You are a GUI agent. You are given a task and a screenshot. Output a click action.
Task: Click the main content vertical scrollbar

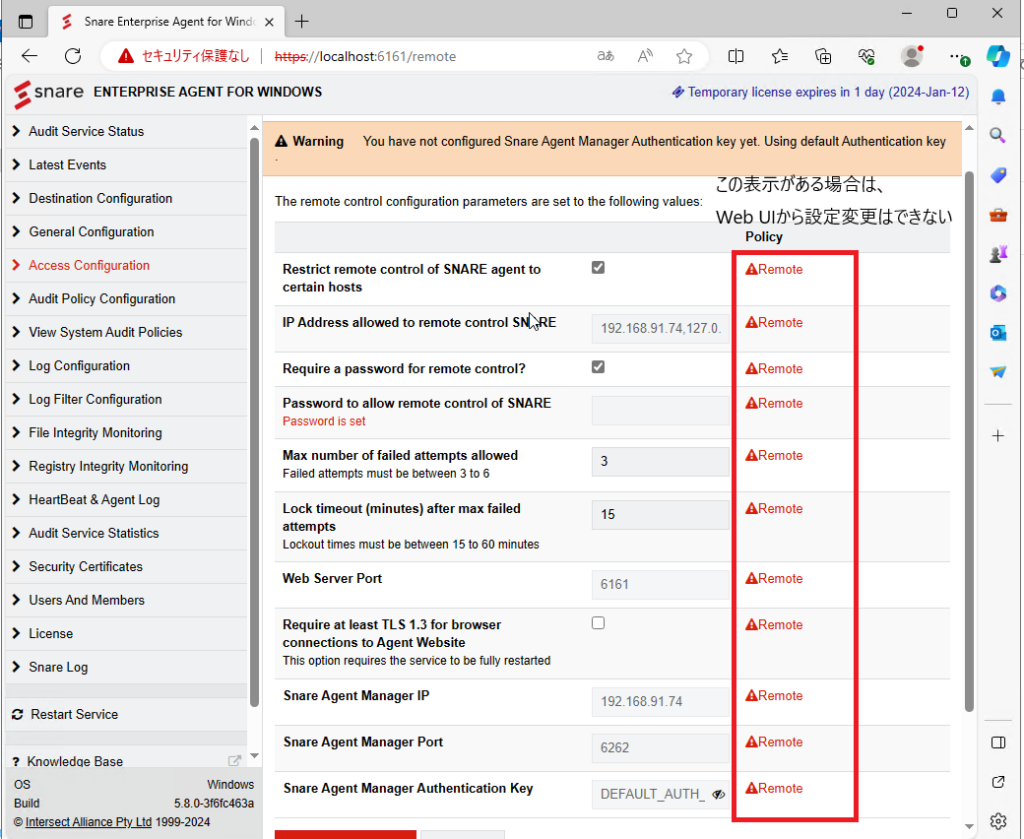(969, 441)
